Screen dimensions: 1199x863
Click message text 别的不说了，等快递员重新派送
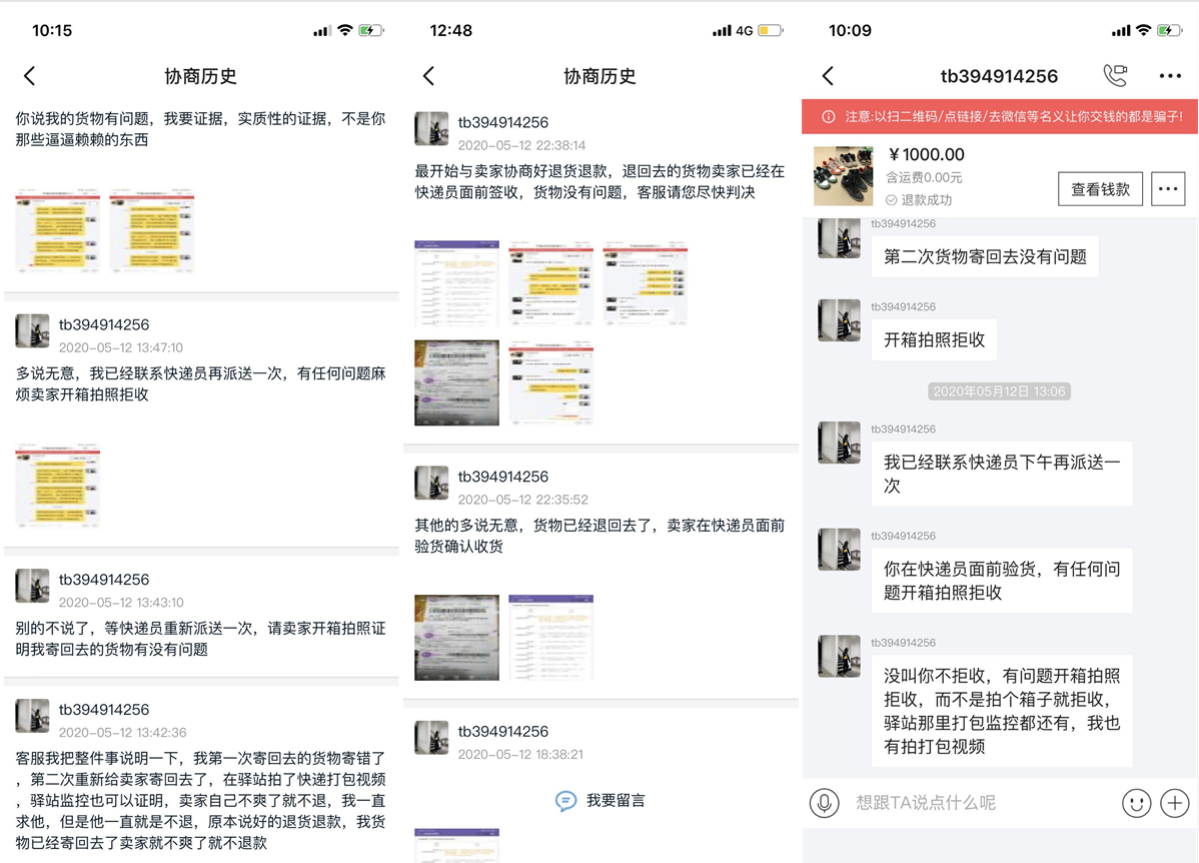point(200,638)
